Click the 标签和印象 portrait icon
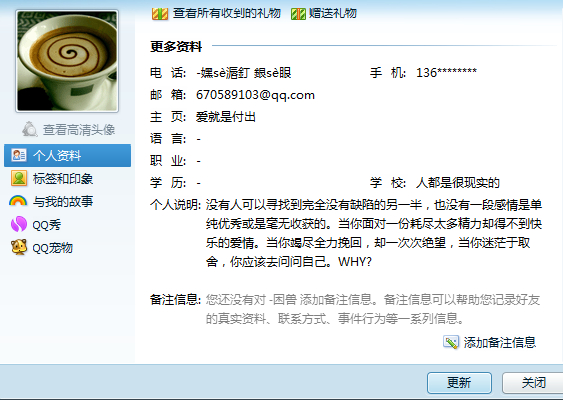 point(19,178)
